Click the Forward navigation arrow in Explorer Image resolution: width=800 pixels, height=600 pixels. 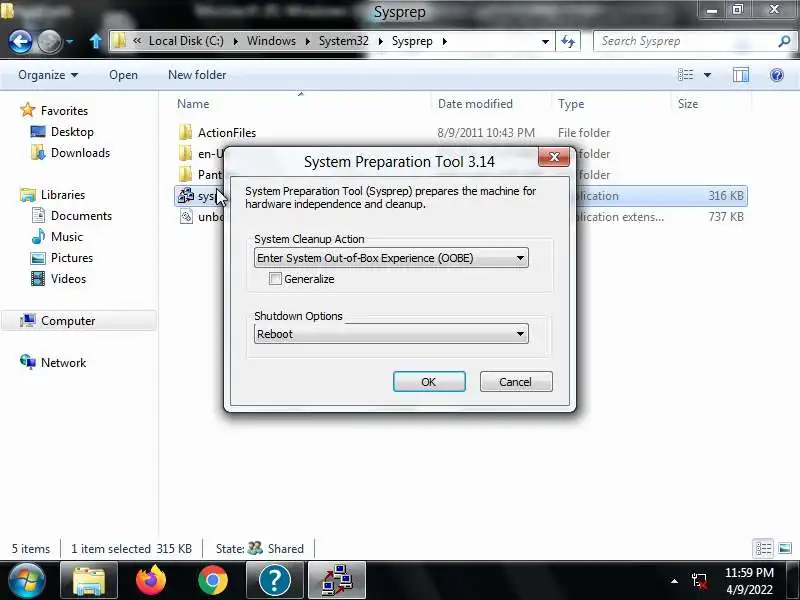[49, 42]
